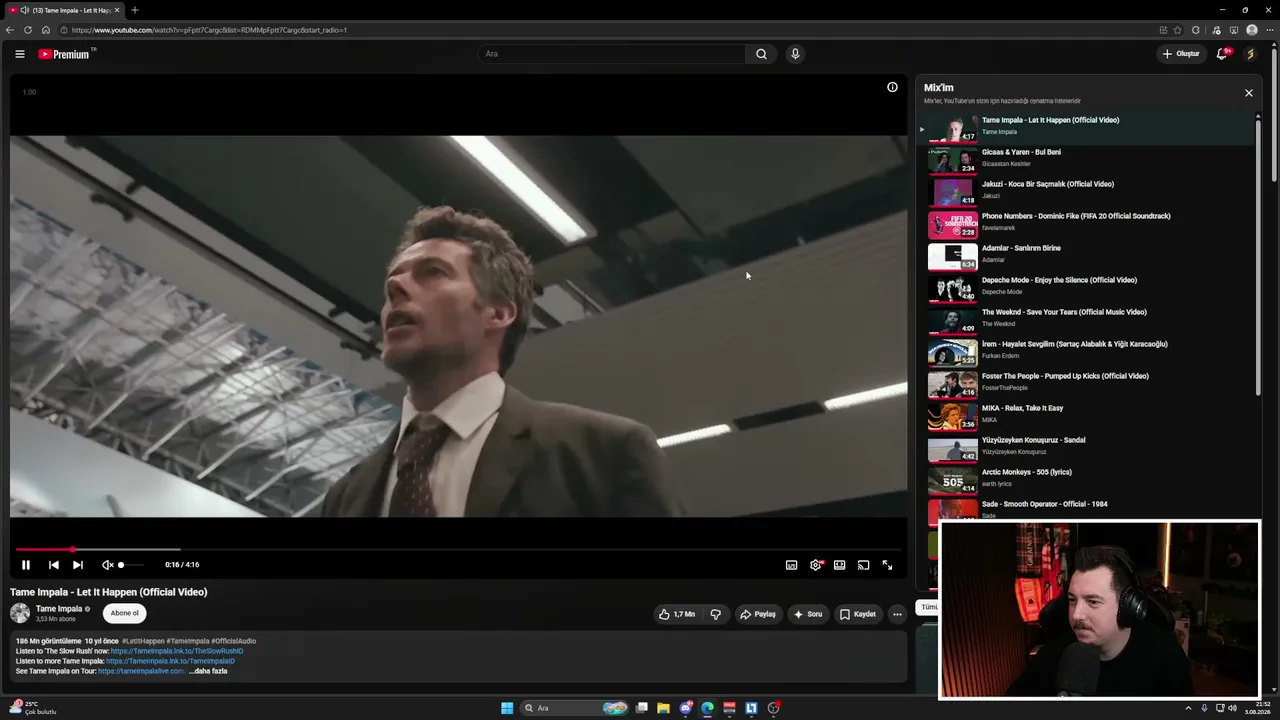Close the Mix'im playlist panel

pyautogui.click(x=1248, y=93)
